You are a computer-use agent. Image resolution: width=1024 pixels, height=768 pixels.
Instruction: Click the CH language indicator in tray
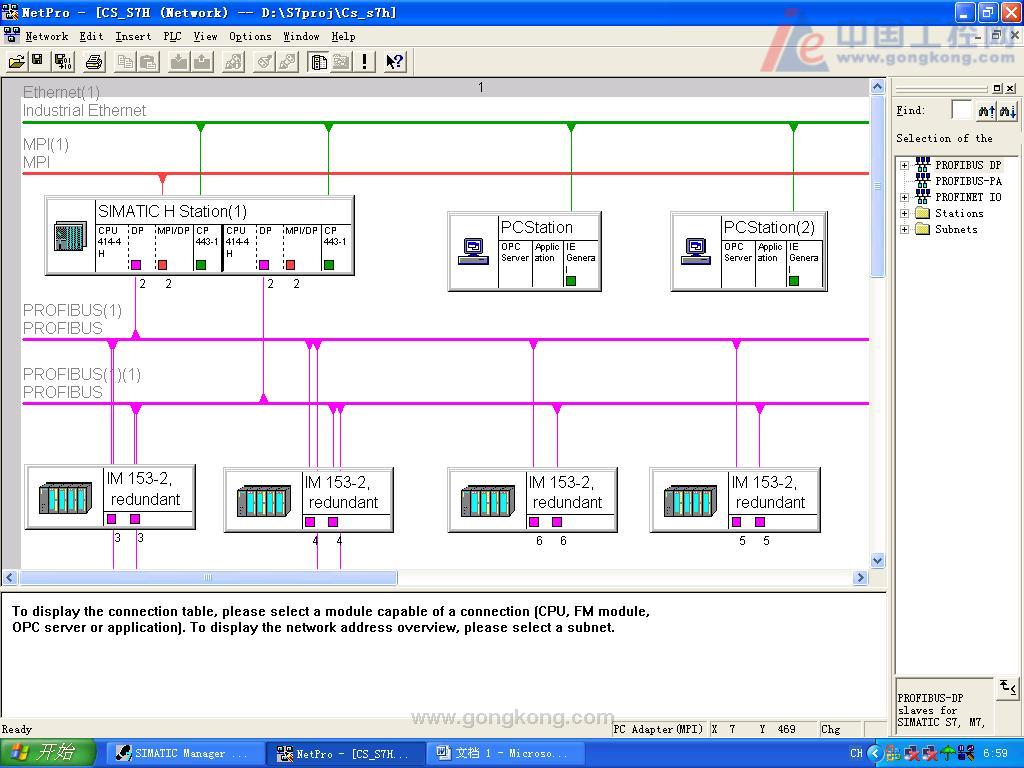(x=856, y=754)
